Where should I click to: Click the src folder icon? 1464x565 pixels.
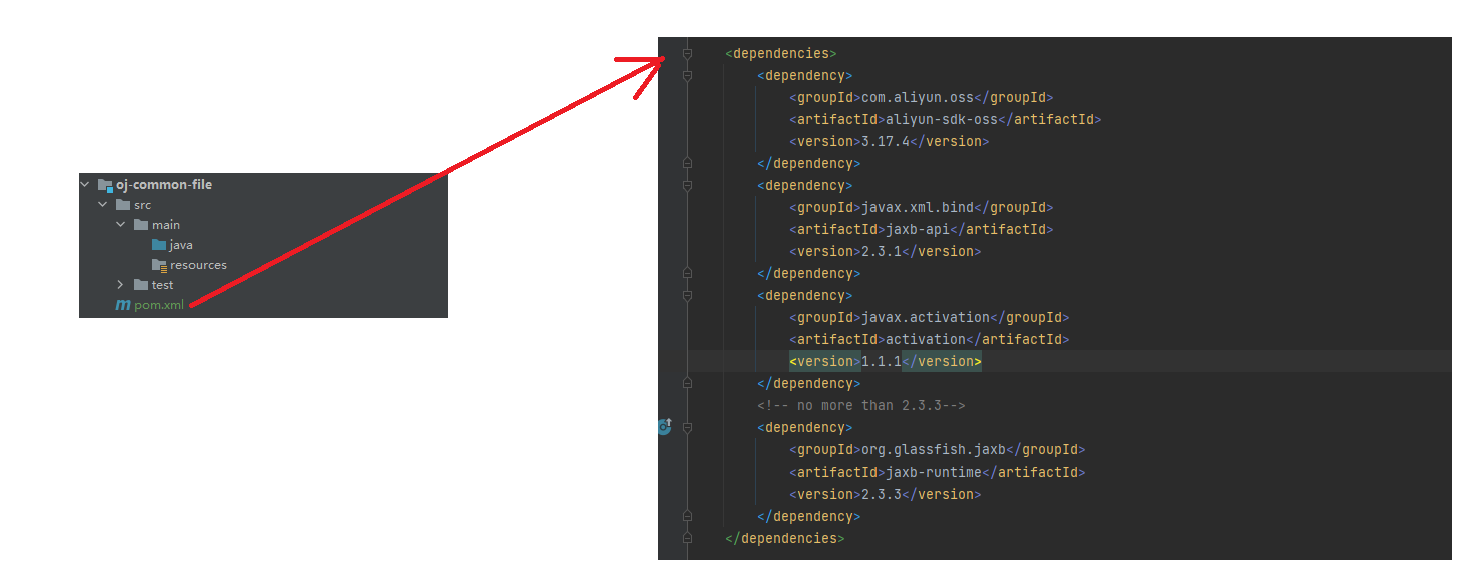click(123, 205)
